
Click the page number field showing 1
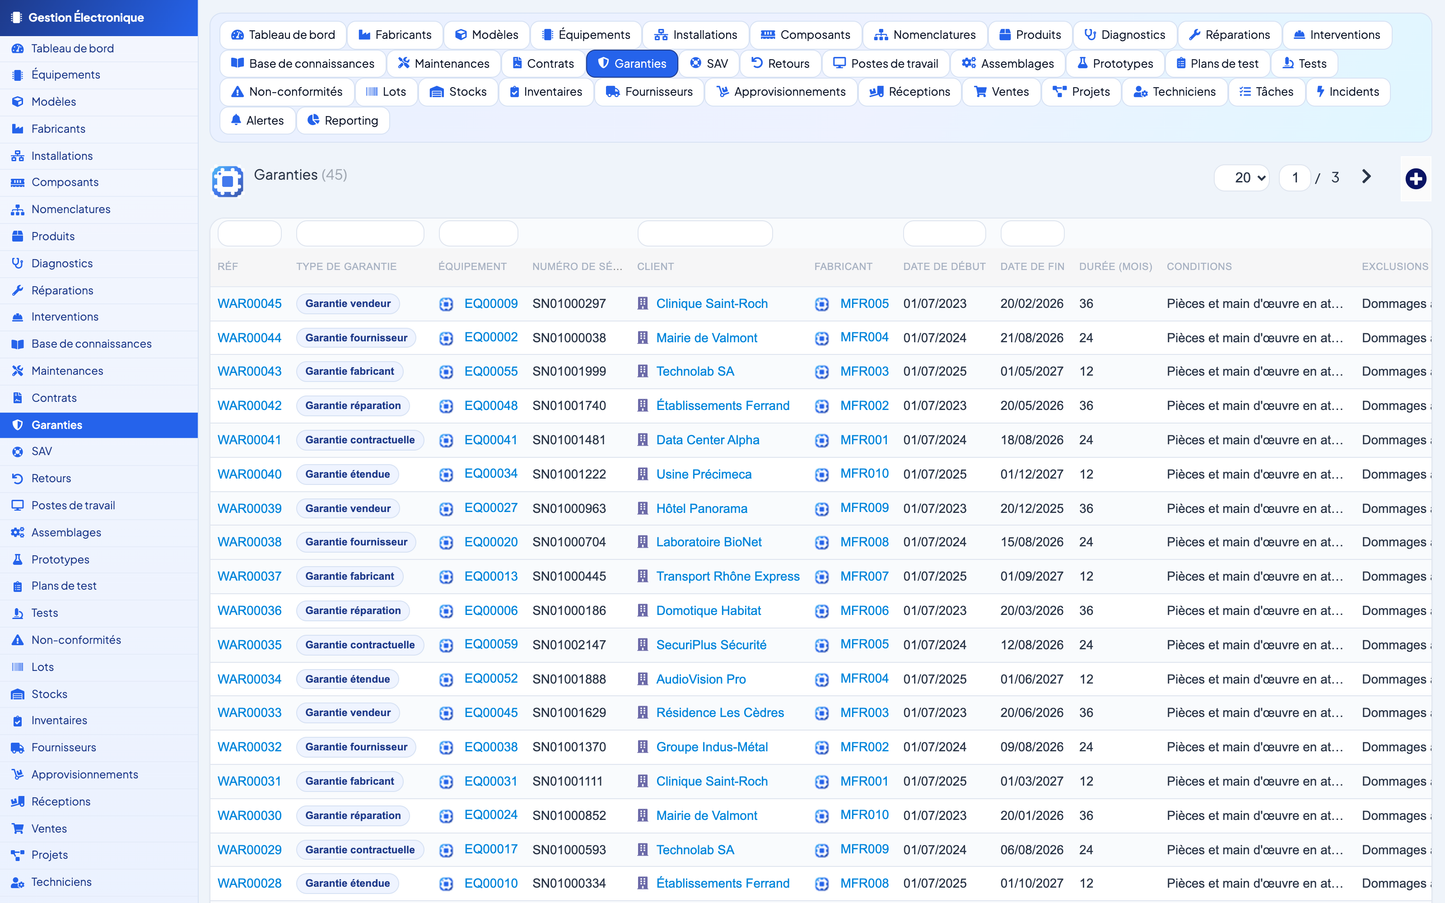[1295, 177]
